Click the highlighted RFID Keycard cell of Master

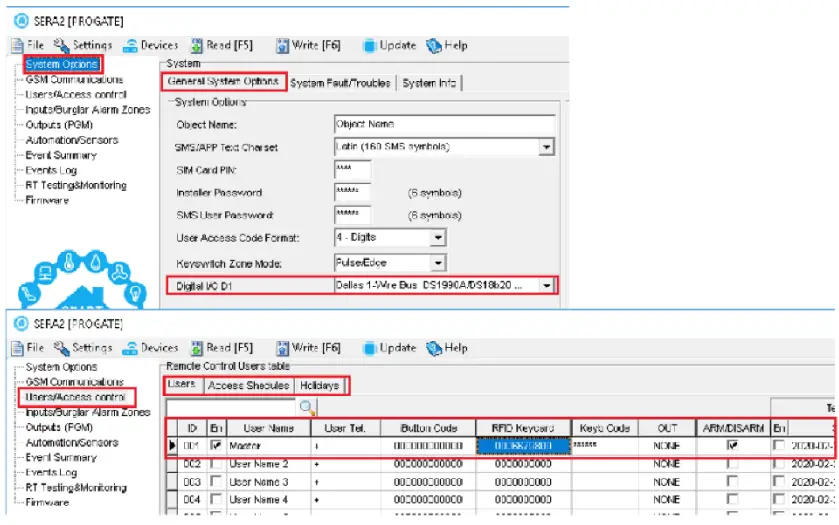click(523, 445)
